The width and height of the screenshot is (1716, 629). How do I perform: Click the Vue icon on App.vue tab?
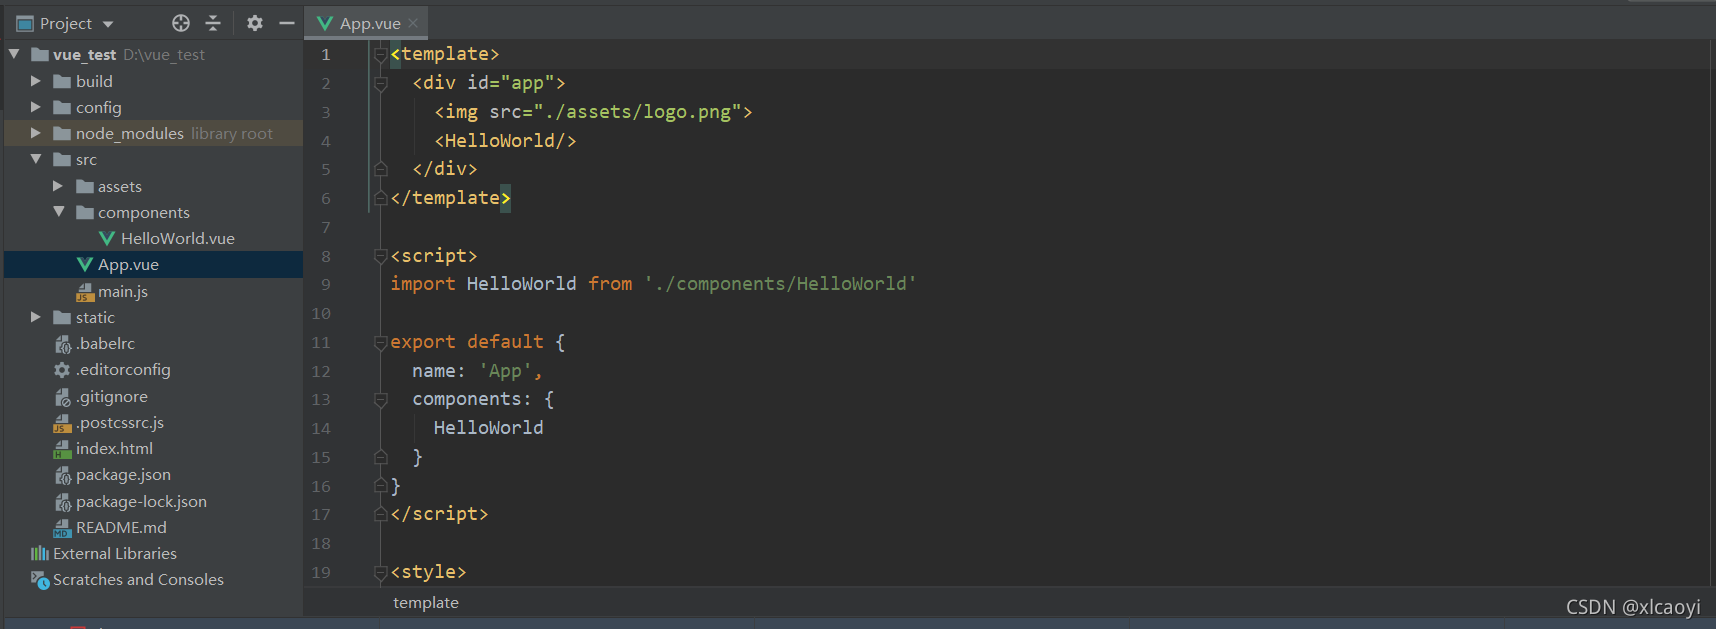(x=325, y=23)
